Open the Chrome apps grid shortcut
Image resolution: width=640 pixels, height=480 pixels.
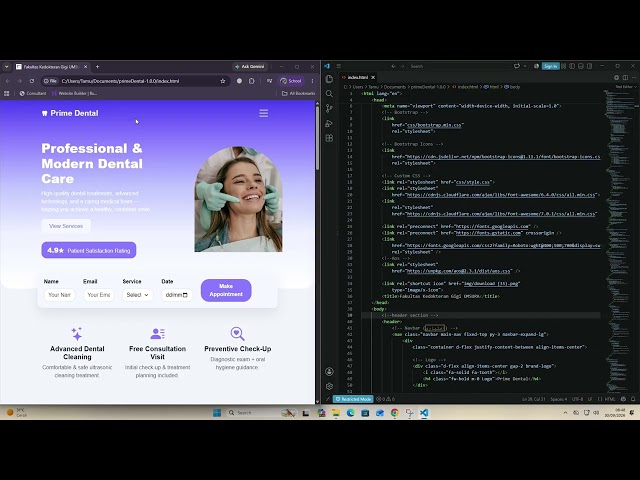click(x=7, y=93)
